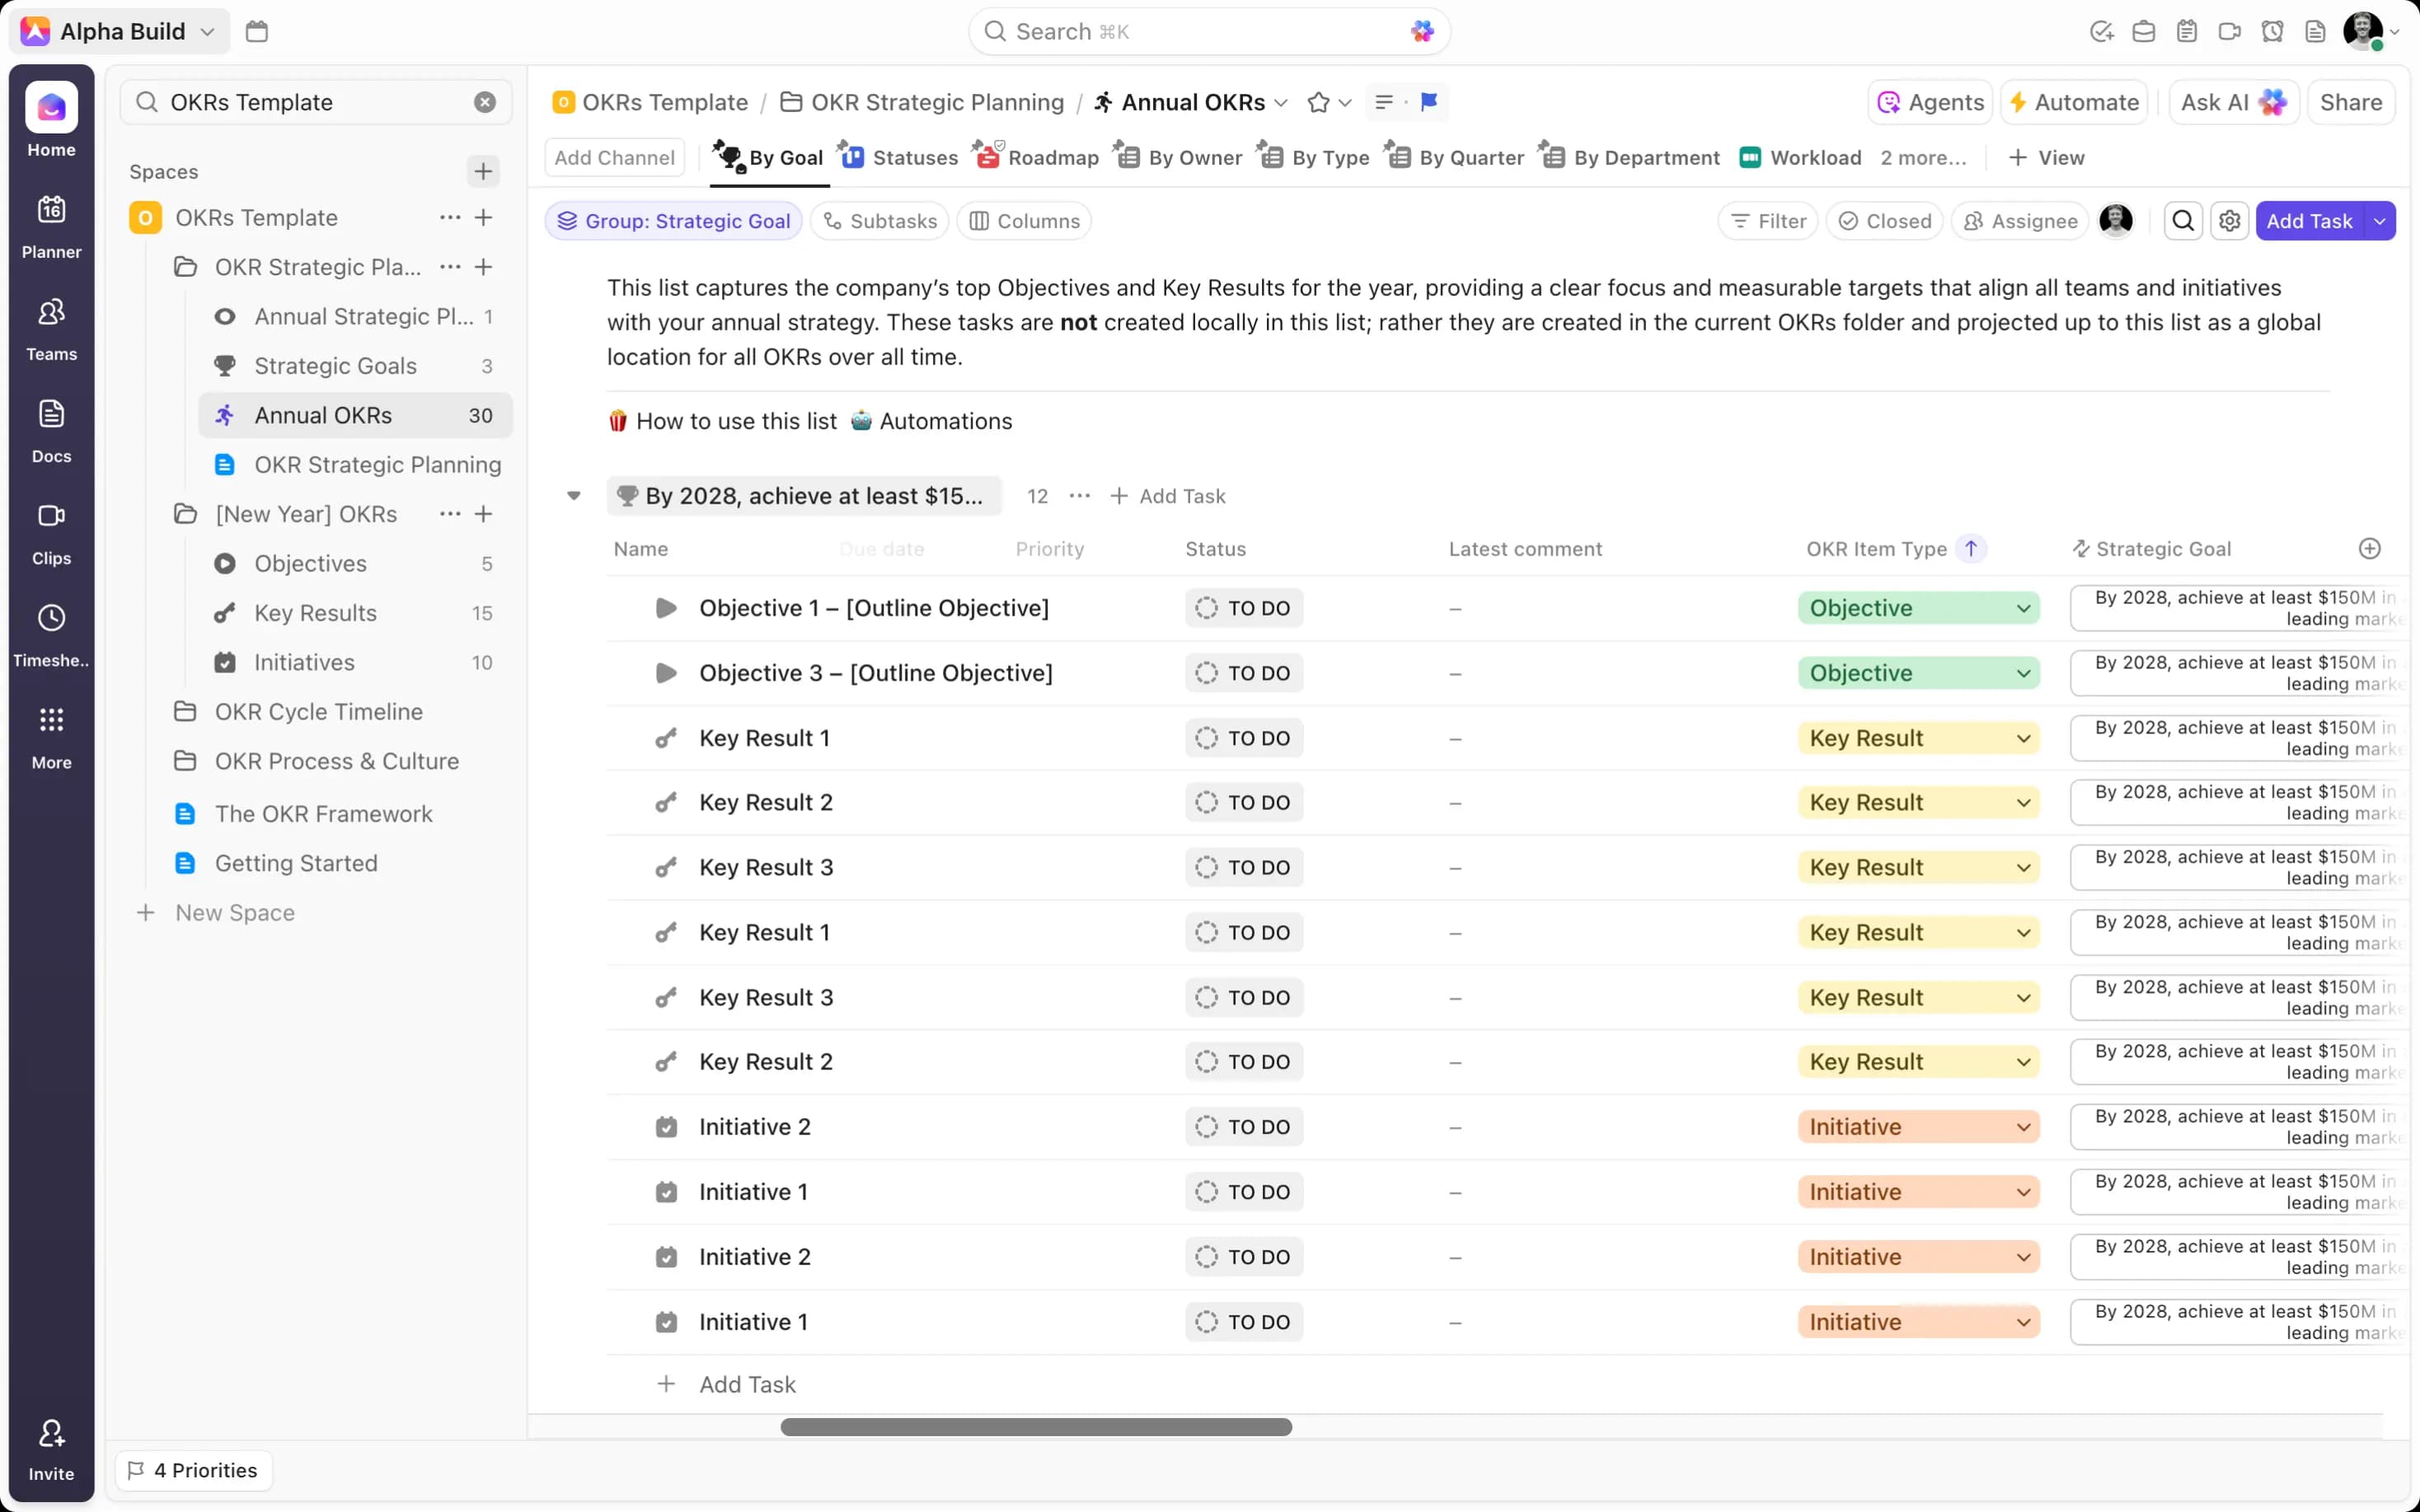Screen dimensions: 2420x1512
Task: Toggle the Assignee filter
Action: [2020, 221]
